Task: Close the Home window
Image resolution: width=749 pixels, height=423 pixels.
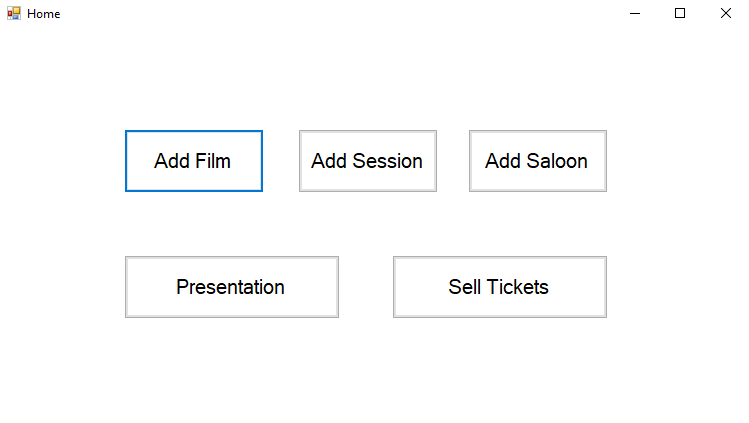Action: click(x=725, y=13)
